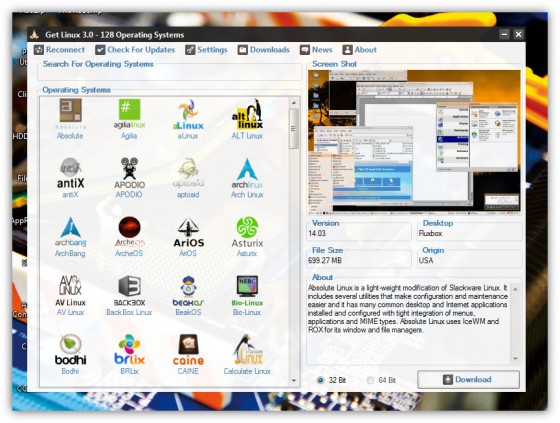560x423 pixels.
Task: Pick the Calculate Linux icon
Action: point(247,350)
